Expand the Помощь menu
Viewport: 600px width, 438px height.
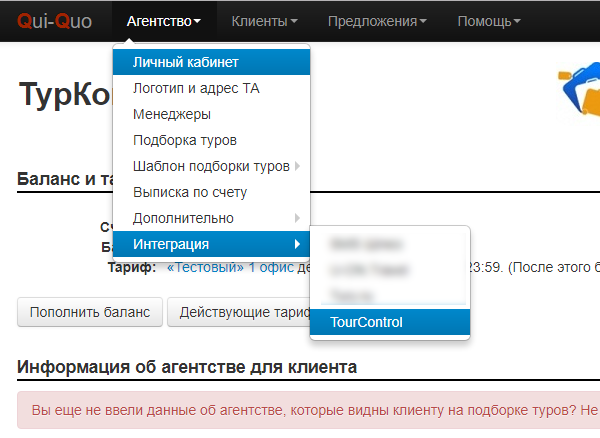(x=489, y=21)
